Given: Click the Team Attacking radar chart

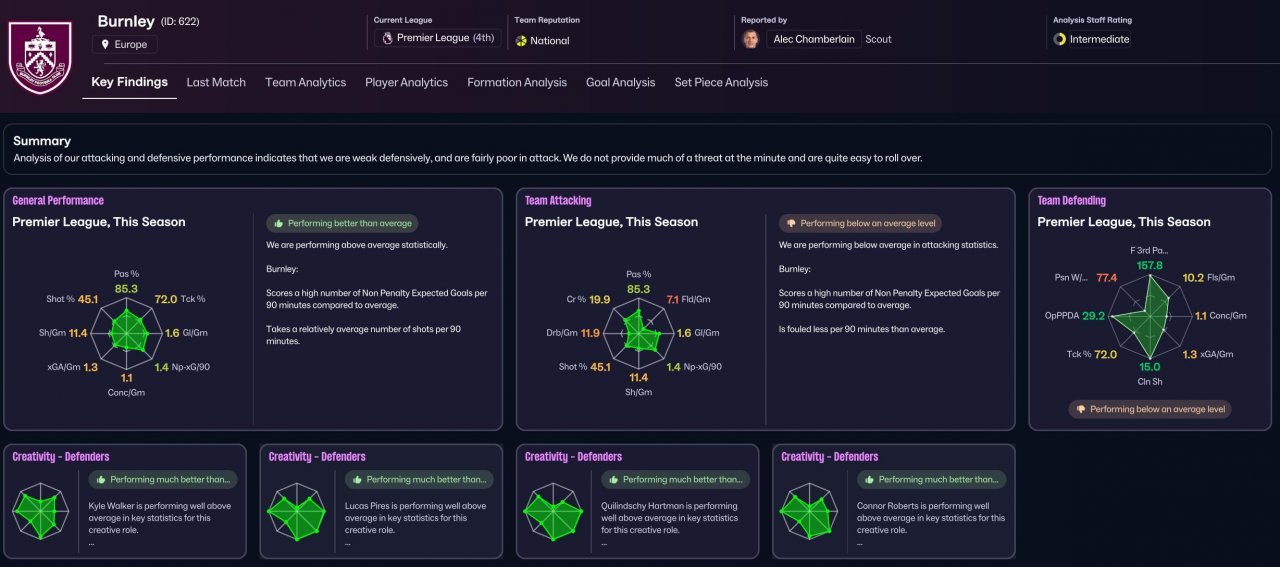Looking at the screenshot, I should (640, 331).
